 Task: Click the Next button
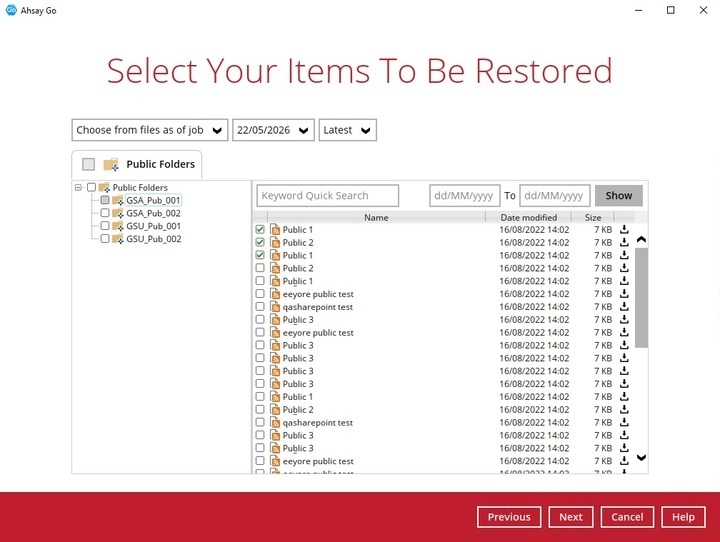coord(571,517)
